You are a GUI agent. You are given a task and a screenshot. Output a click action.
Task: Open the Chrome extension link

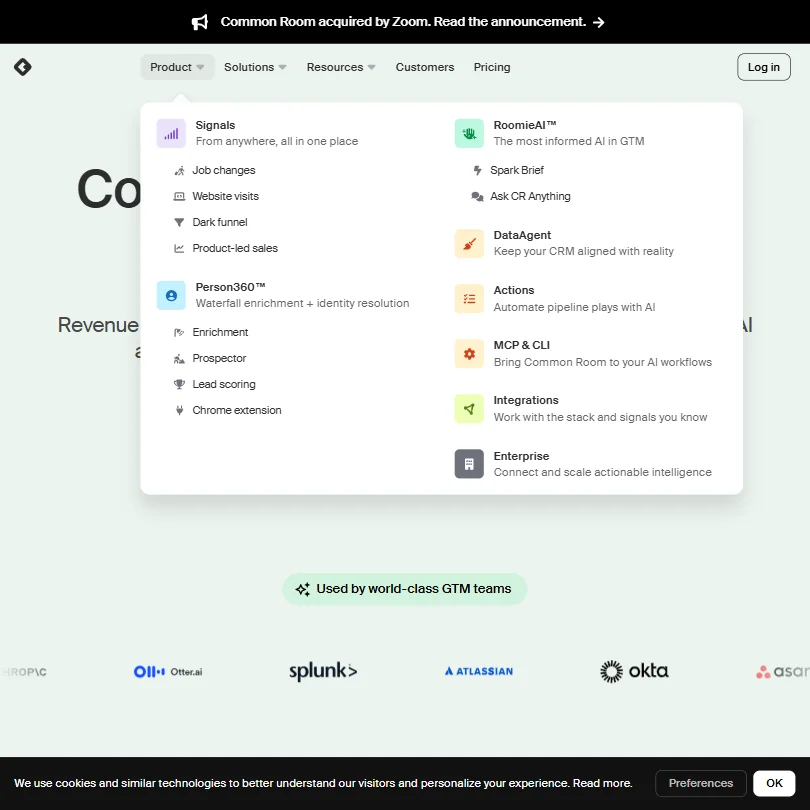(x=237, y=410)
